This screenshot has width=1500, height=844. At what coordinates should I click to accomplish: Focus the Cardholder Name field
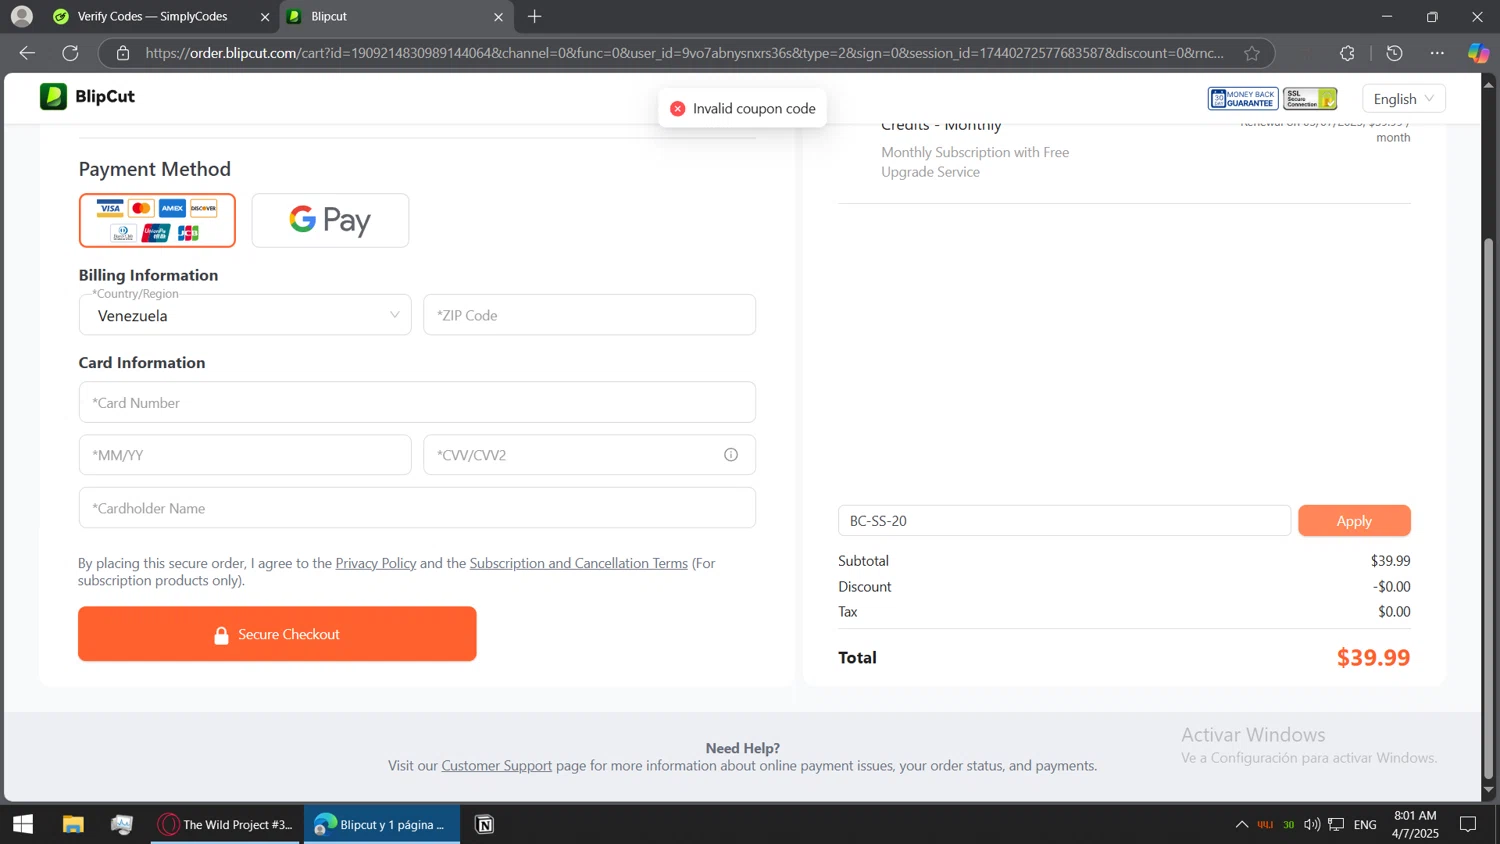coord(417,508)
